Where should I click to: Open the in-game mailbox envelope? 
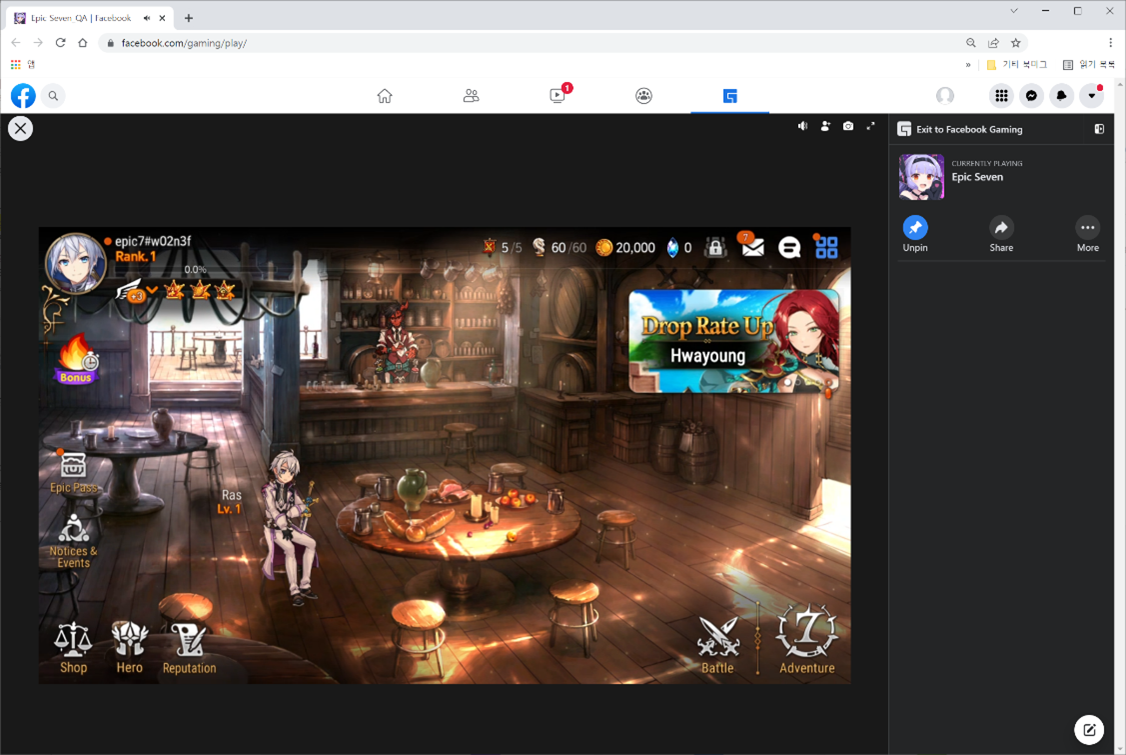click(x=752, y=247)
